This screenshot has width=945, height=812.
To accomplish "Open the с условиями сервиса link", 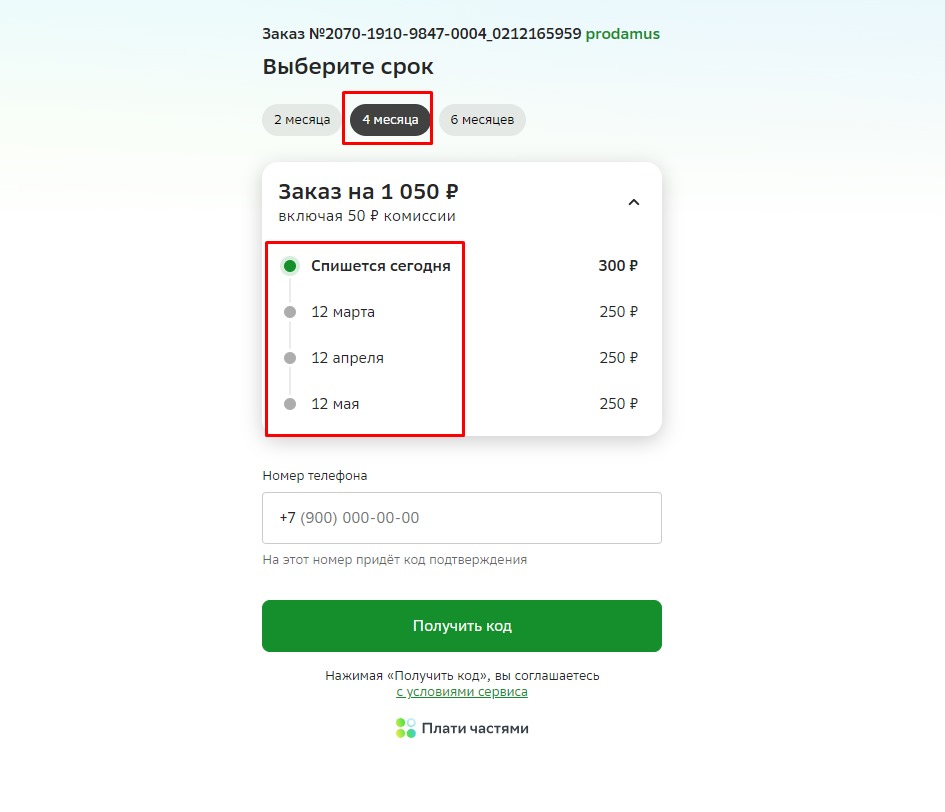I will [x=462, y=692].
